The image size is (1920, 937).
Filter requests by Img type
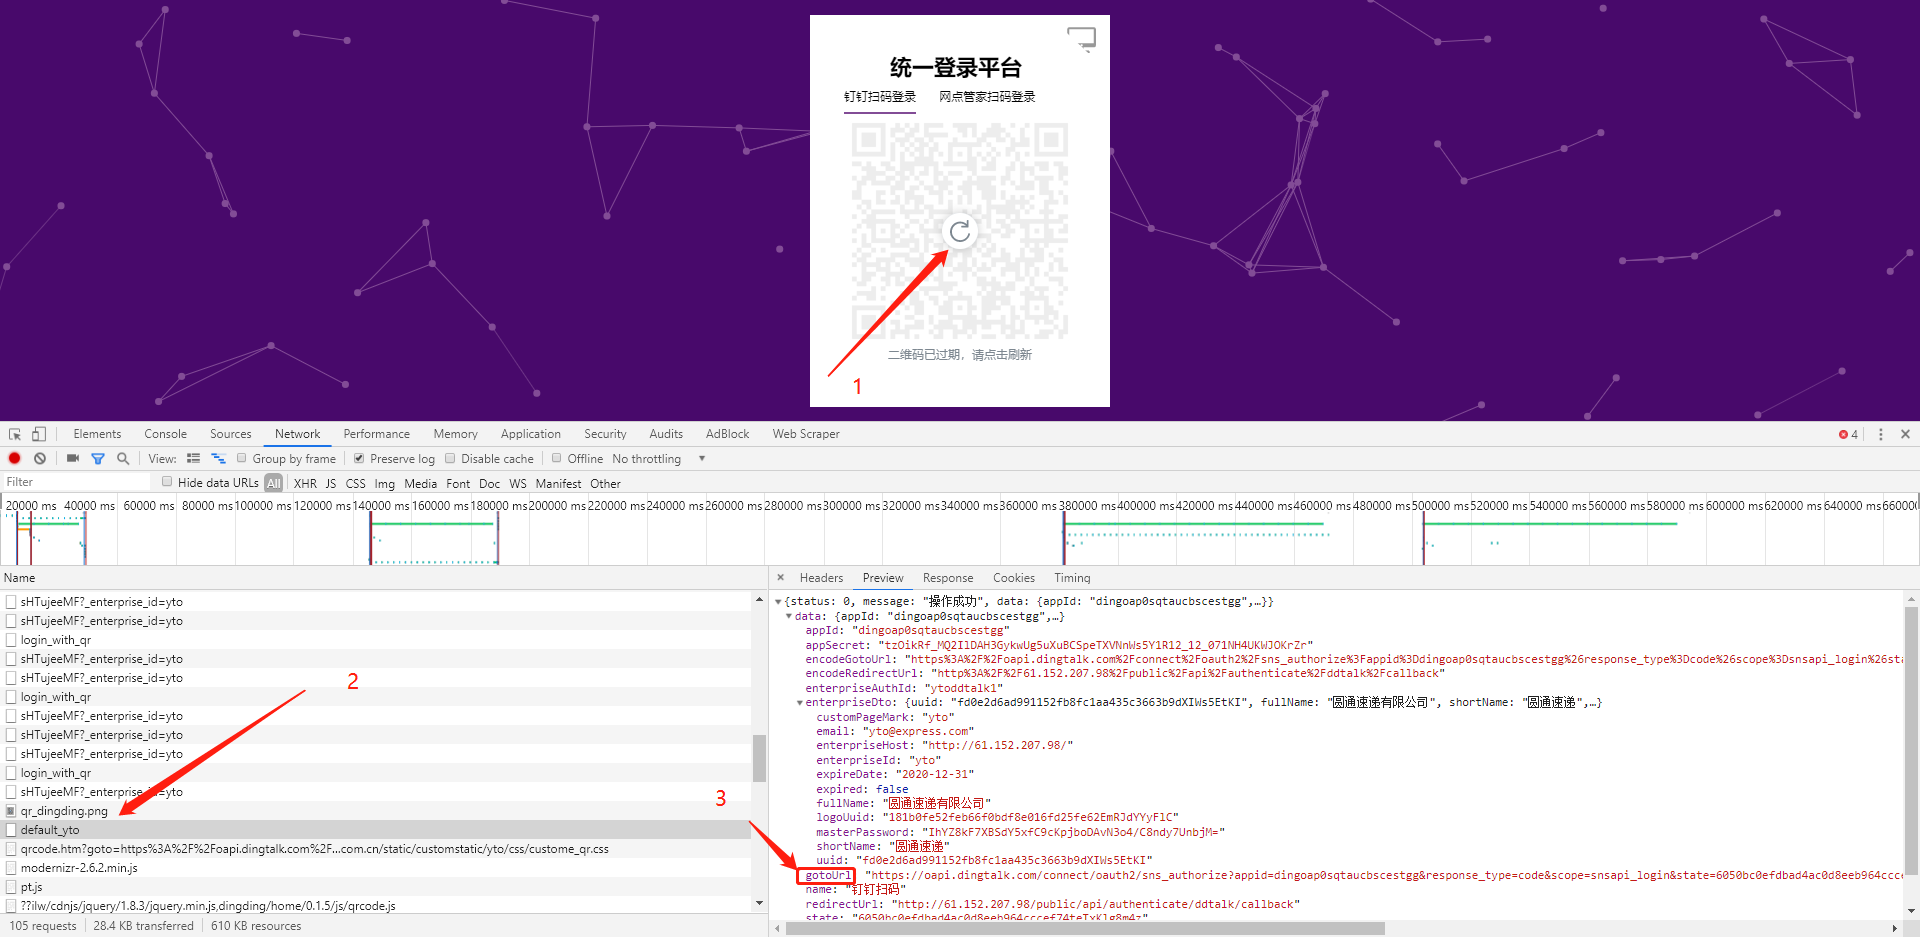pyautogui.click(x=385, y=483)
